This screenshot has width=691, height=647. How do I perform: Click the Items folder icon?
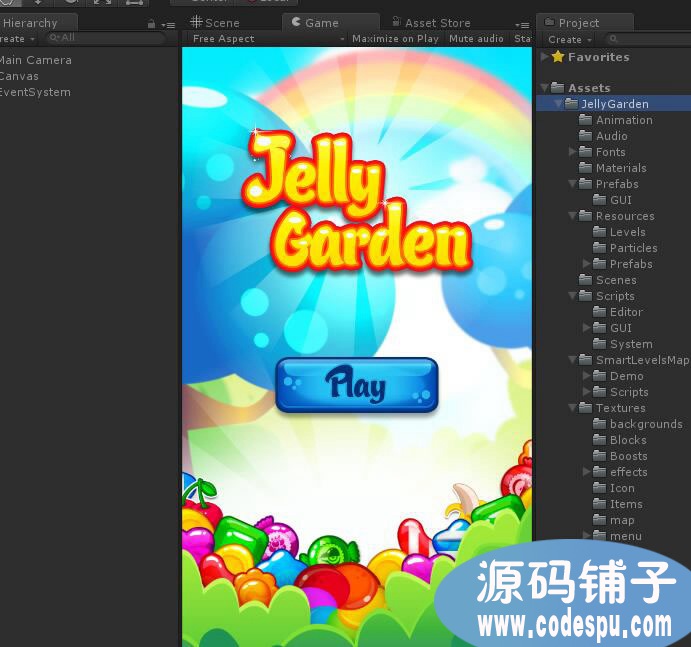[599, 504]
